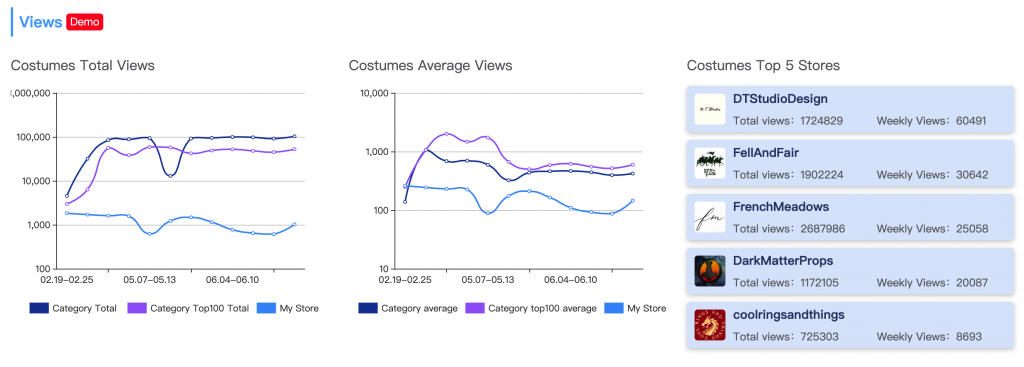Click FellAndFair weekly views 30642
This screenshot has width=1024, height=367.
point(933,175)
